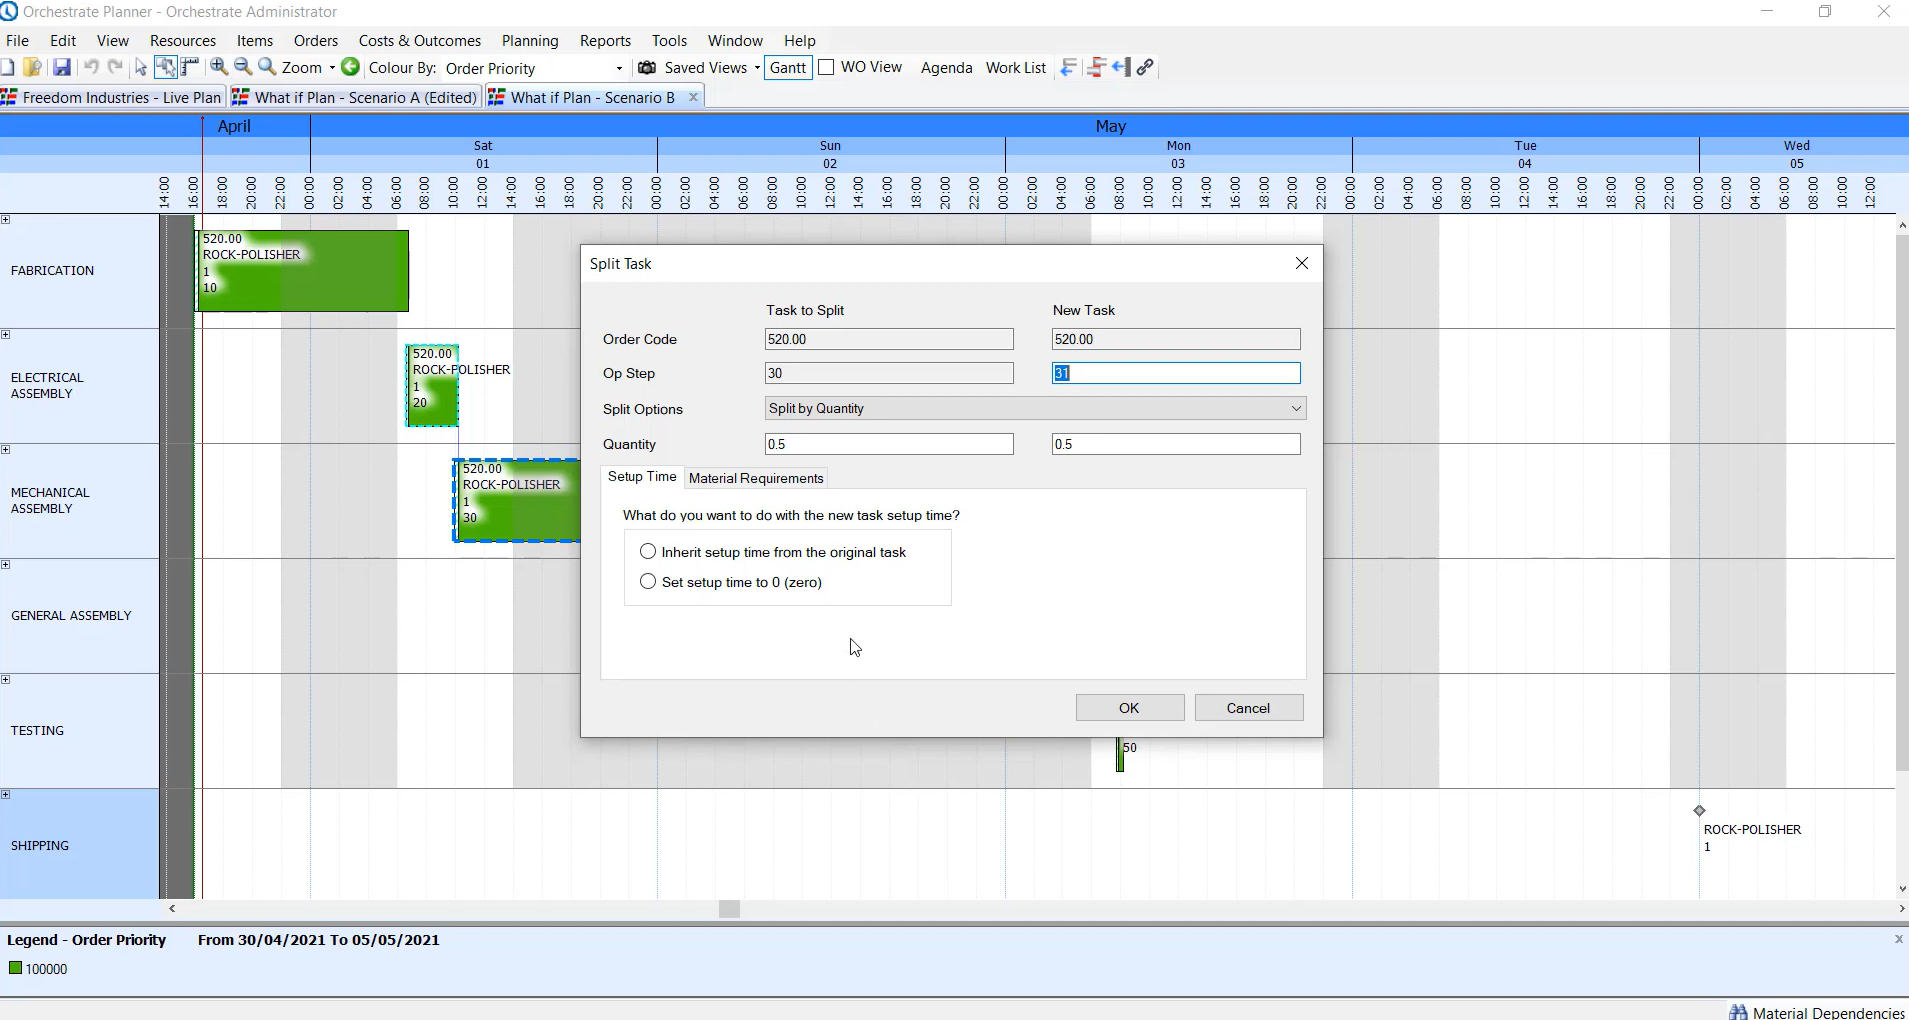
Task: Open Saved Views via the camera icon
Action: 647,67
